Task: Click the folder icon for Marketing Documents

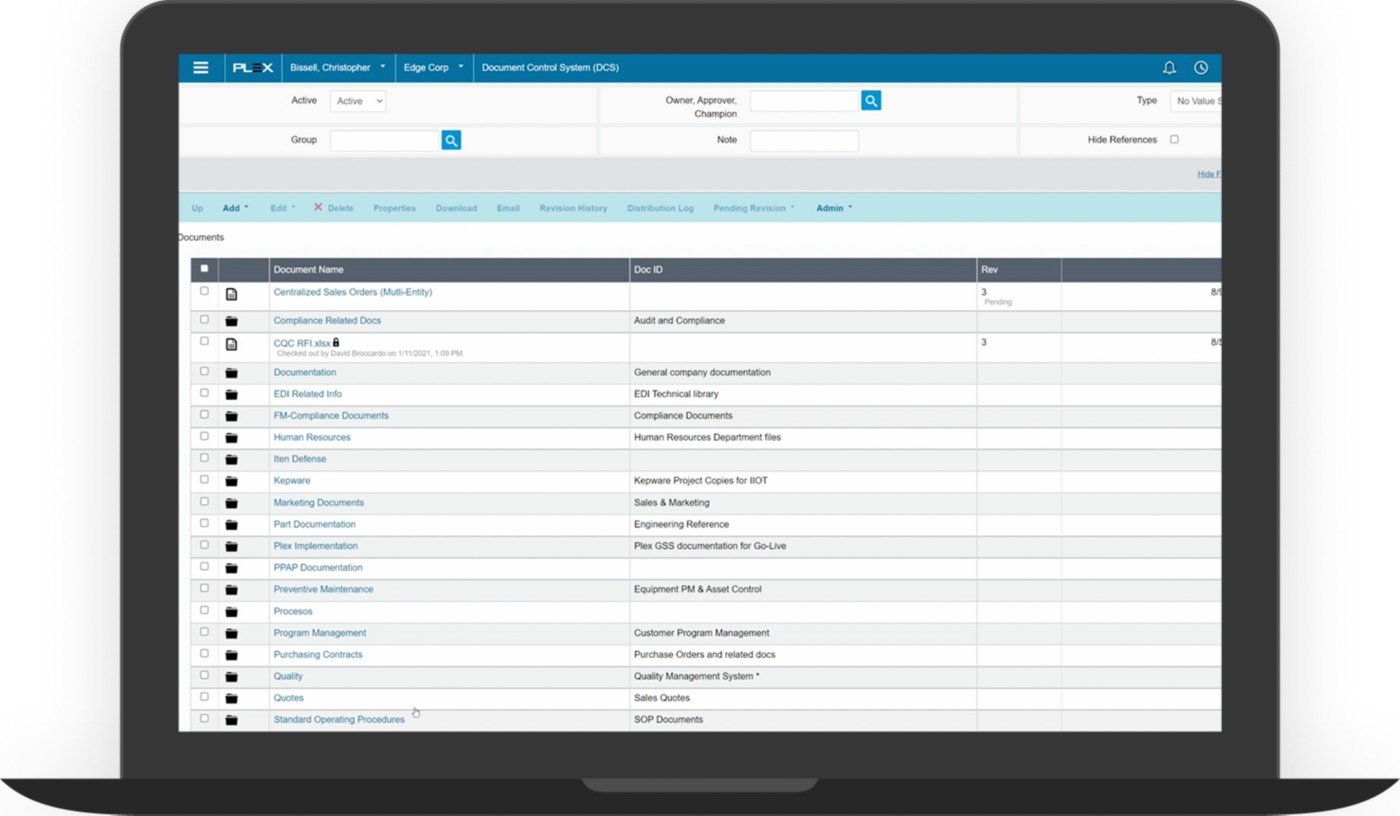Action: 232,503
